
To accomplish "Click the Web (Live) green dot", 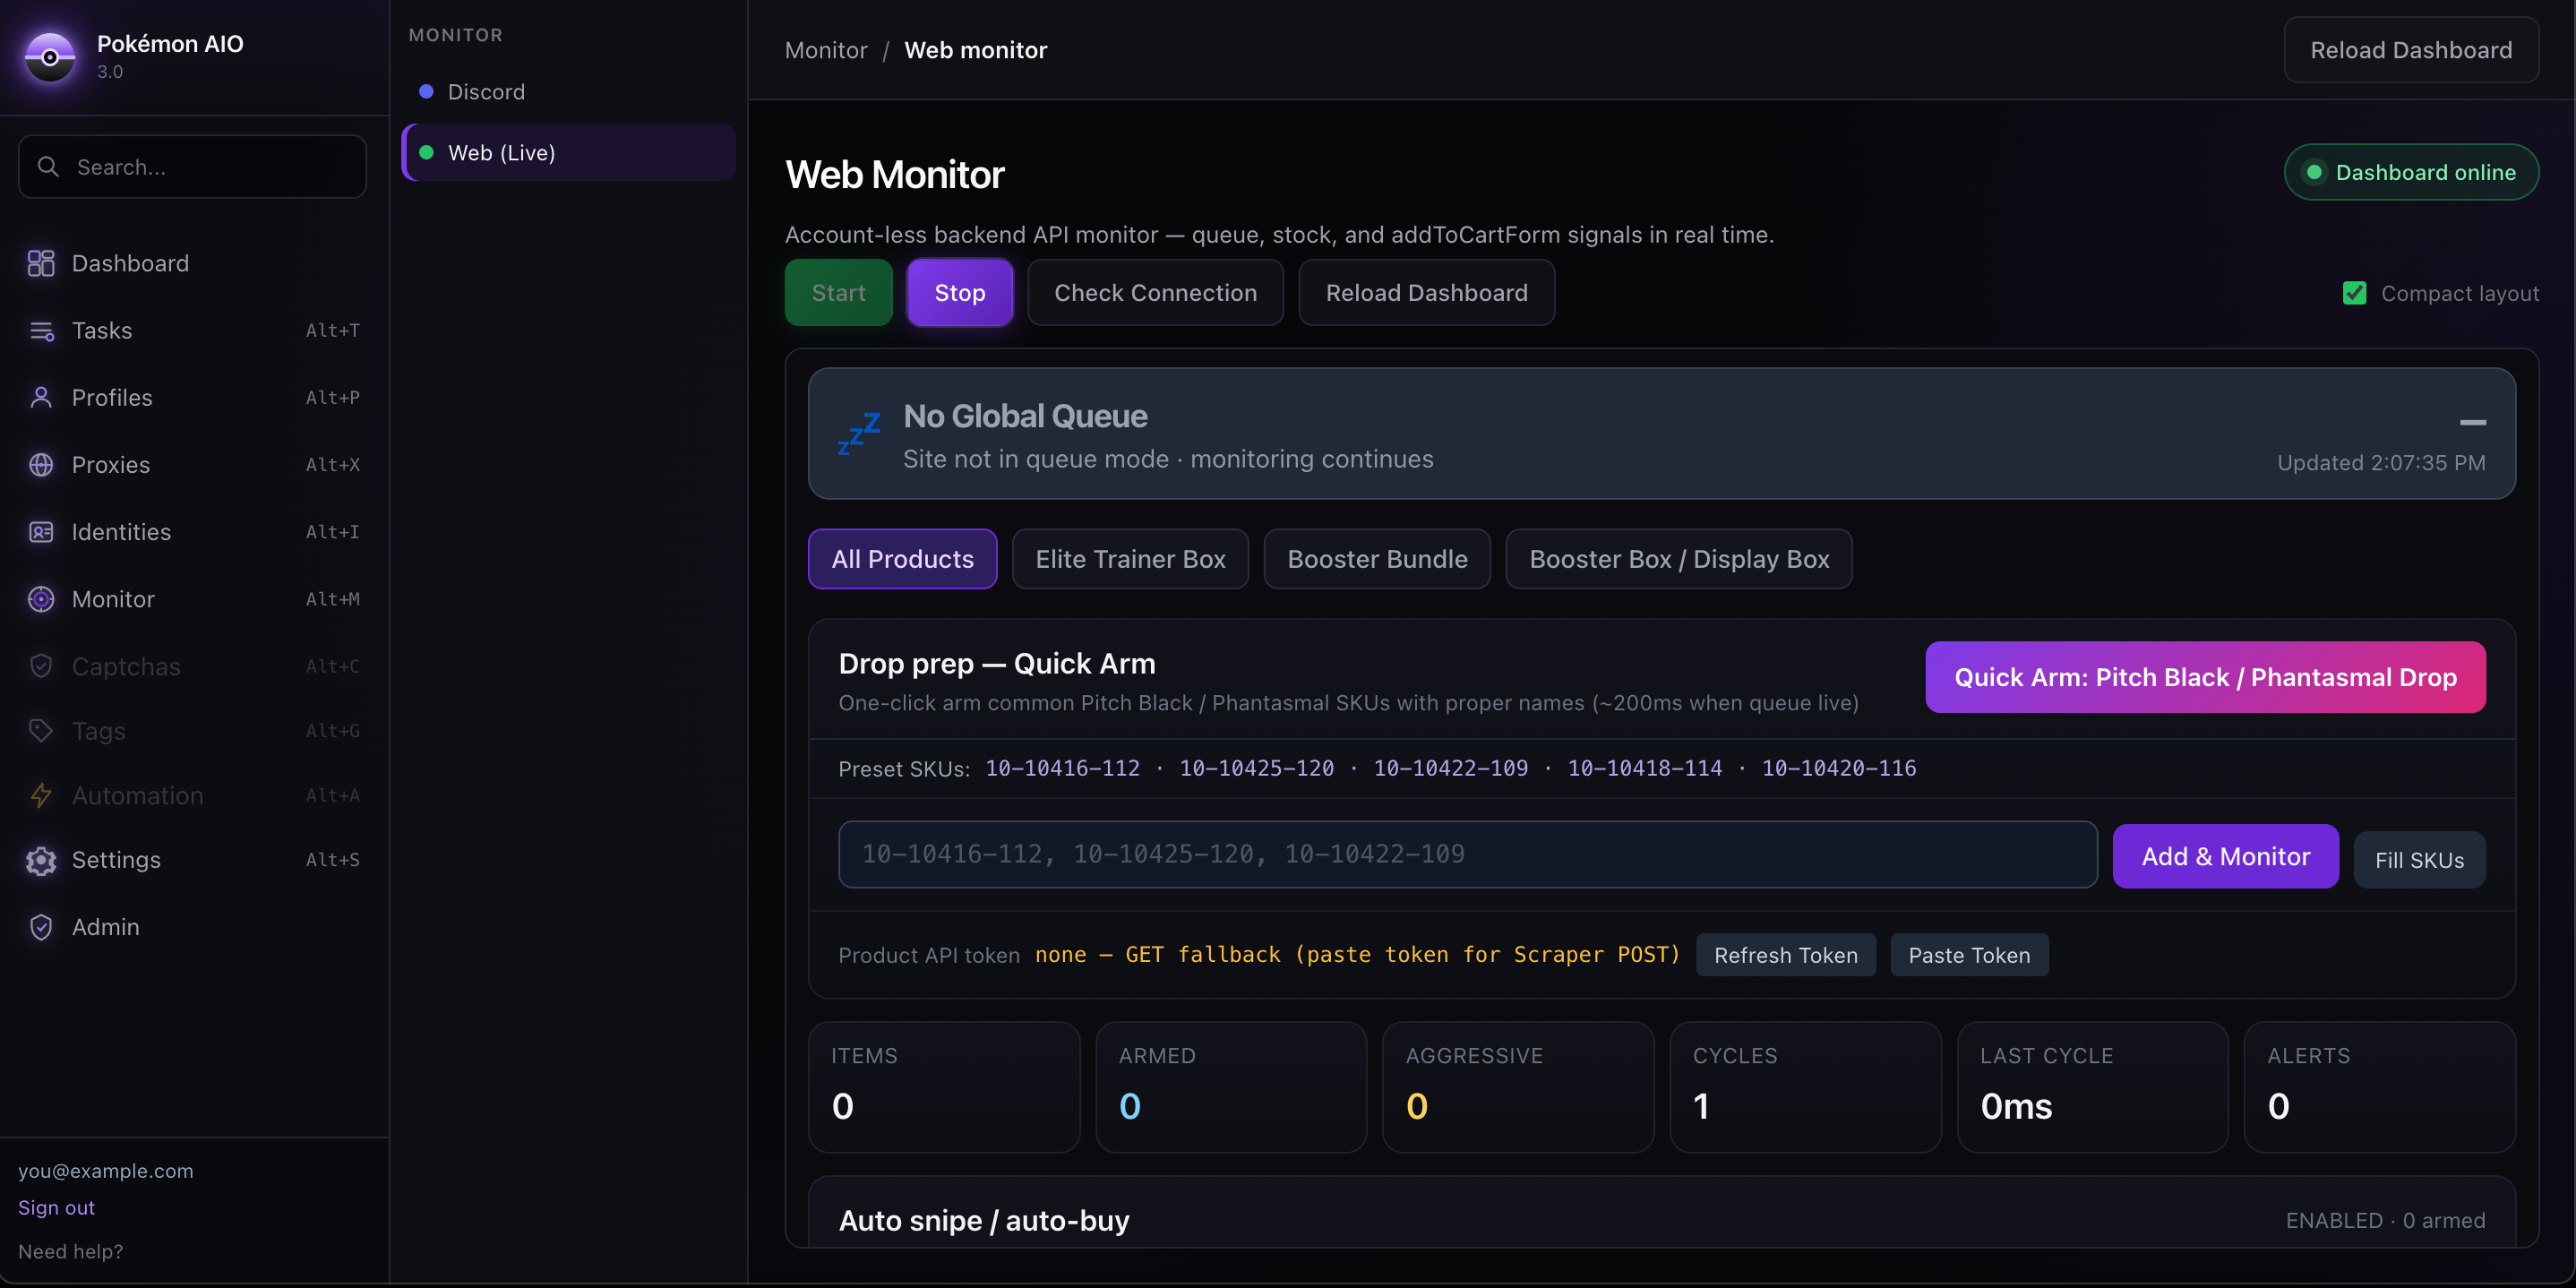I will (426, 152).
